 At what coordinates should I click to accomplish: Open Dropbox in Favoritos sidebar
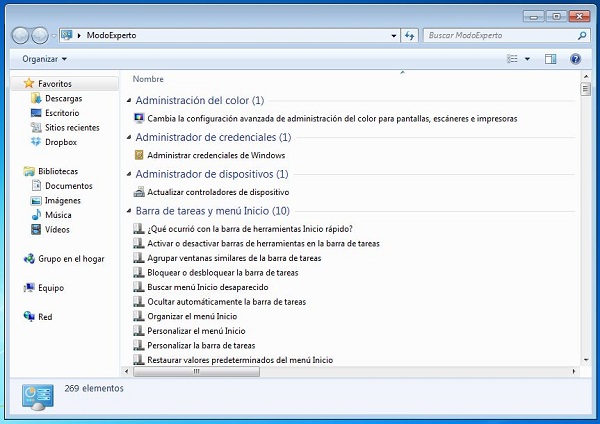pos(60,142)
